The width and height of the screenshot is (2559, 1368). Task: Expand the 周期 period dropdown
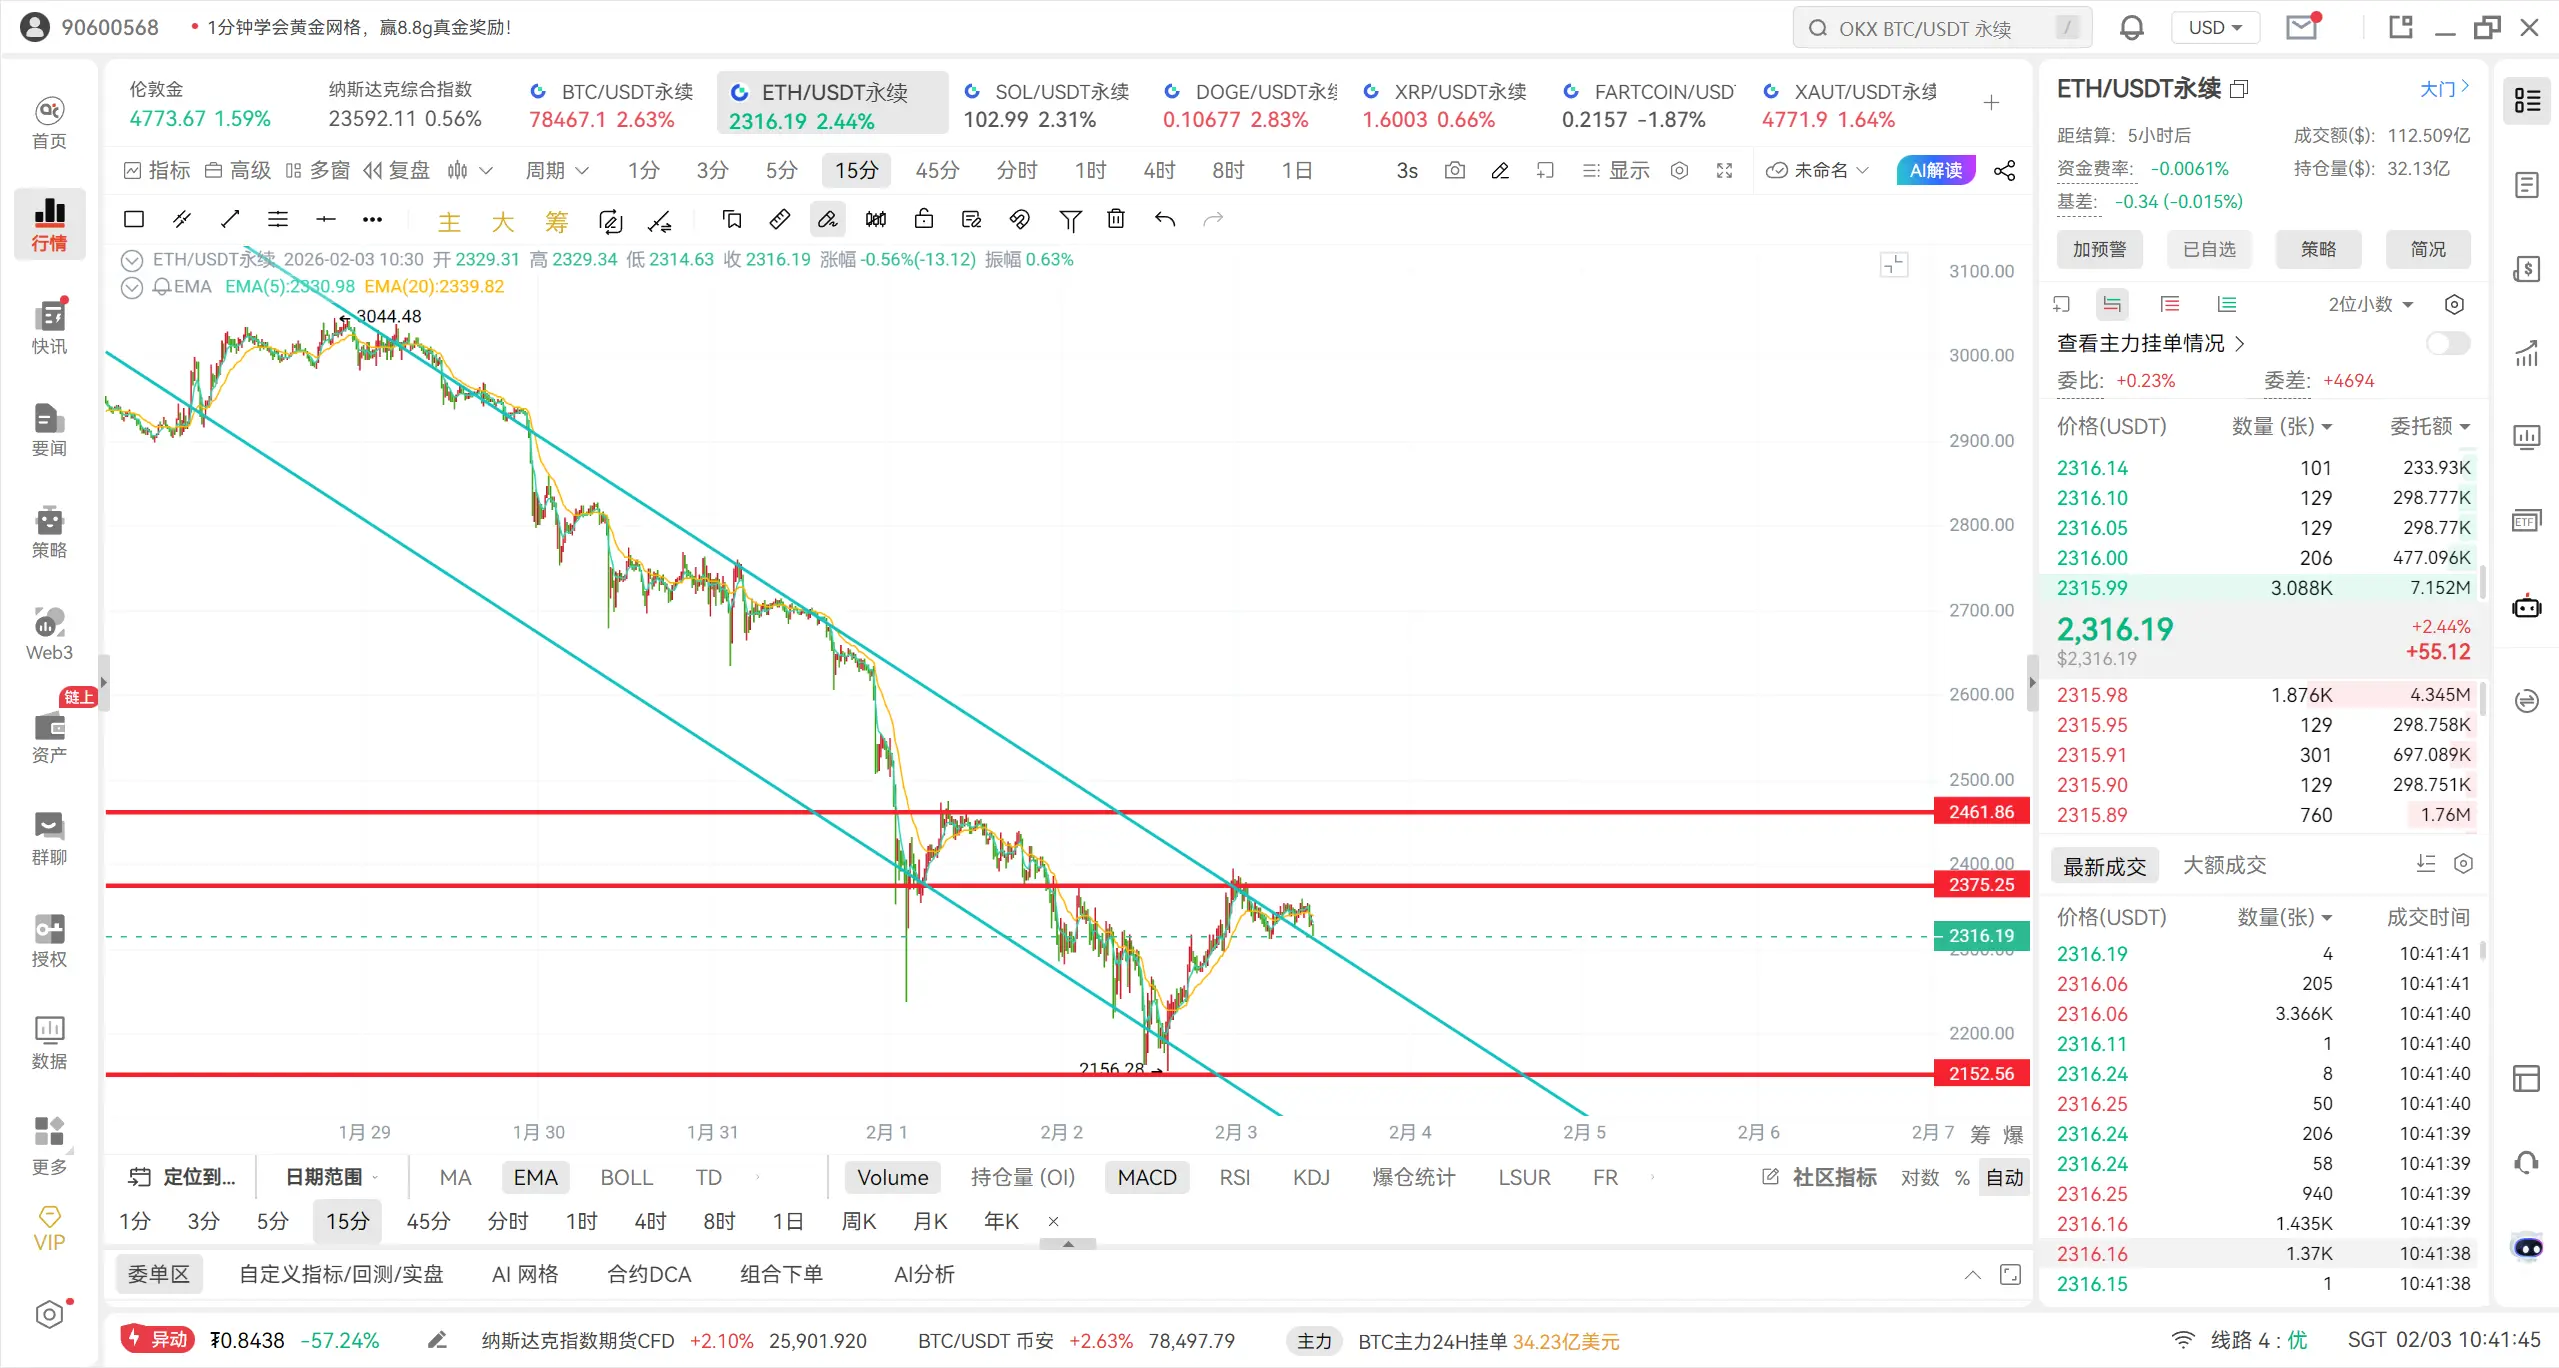[557, 171]
